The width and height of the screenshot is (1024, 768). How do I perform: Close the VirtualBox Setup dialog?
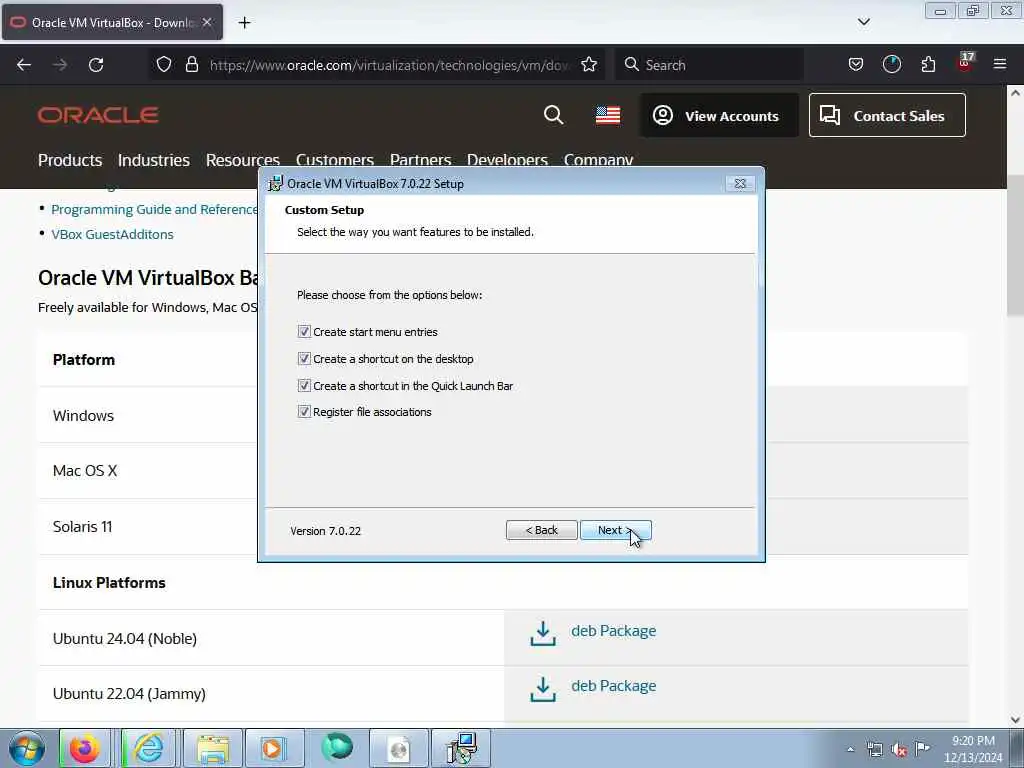[740, 184]
